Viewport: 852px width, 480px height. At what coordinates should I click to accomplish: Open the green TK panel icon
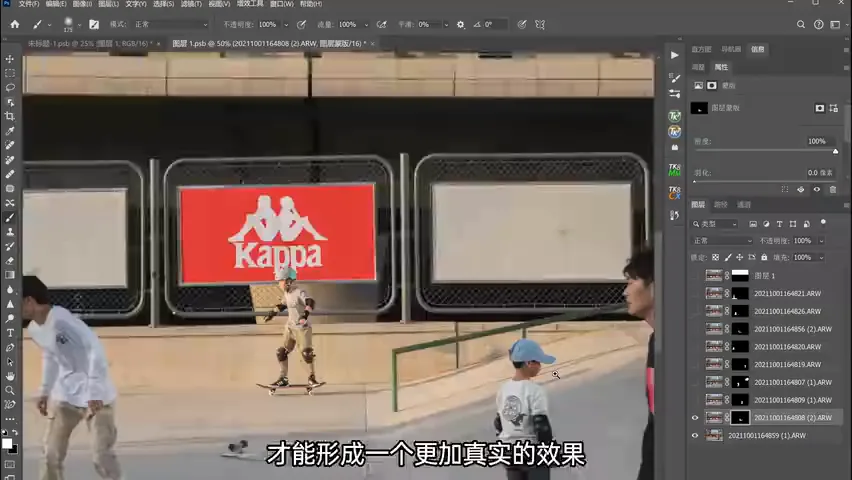(674, 116)
